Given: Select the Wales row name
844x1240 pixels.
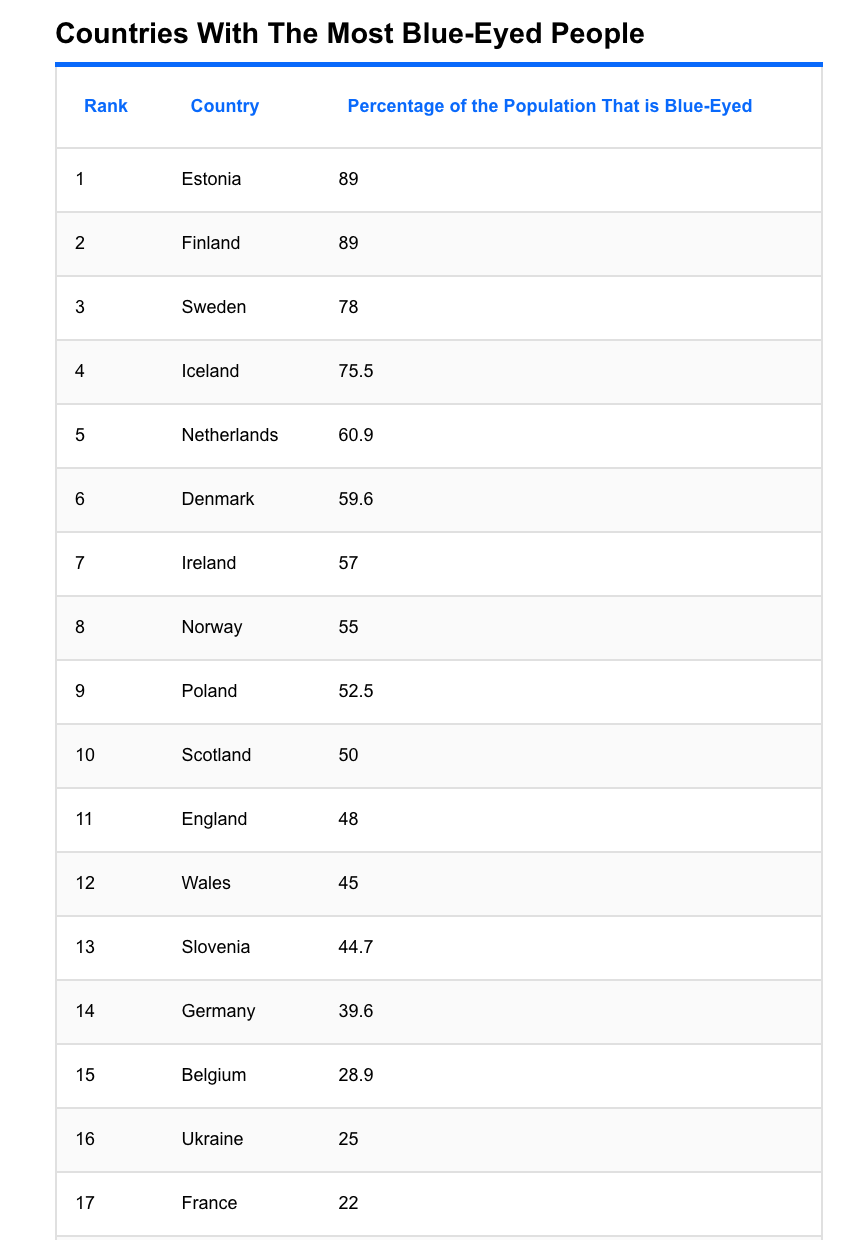Looking at the screenshot, I should pyautogui.click(x=206, y=883).
